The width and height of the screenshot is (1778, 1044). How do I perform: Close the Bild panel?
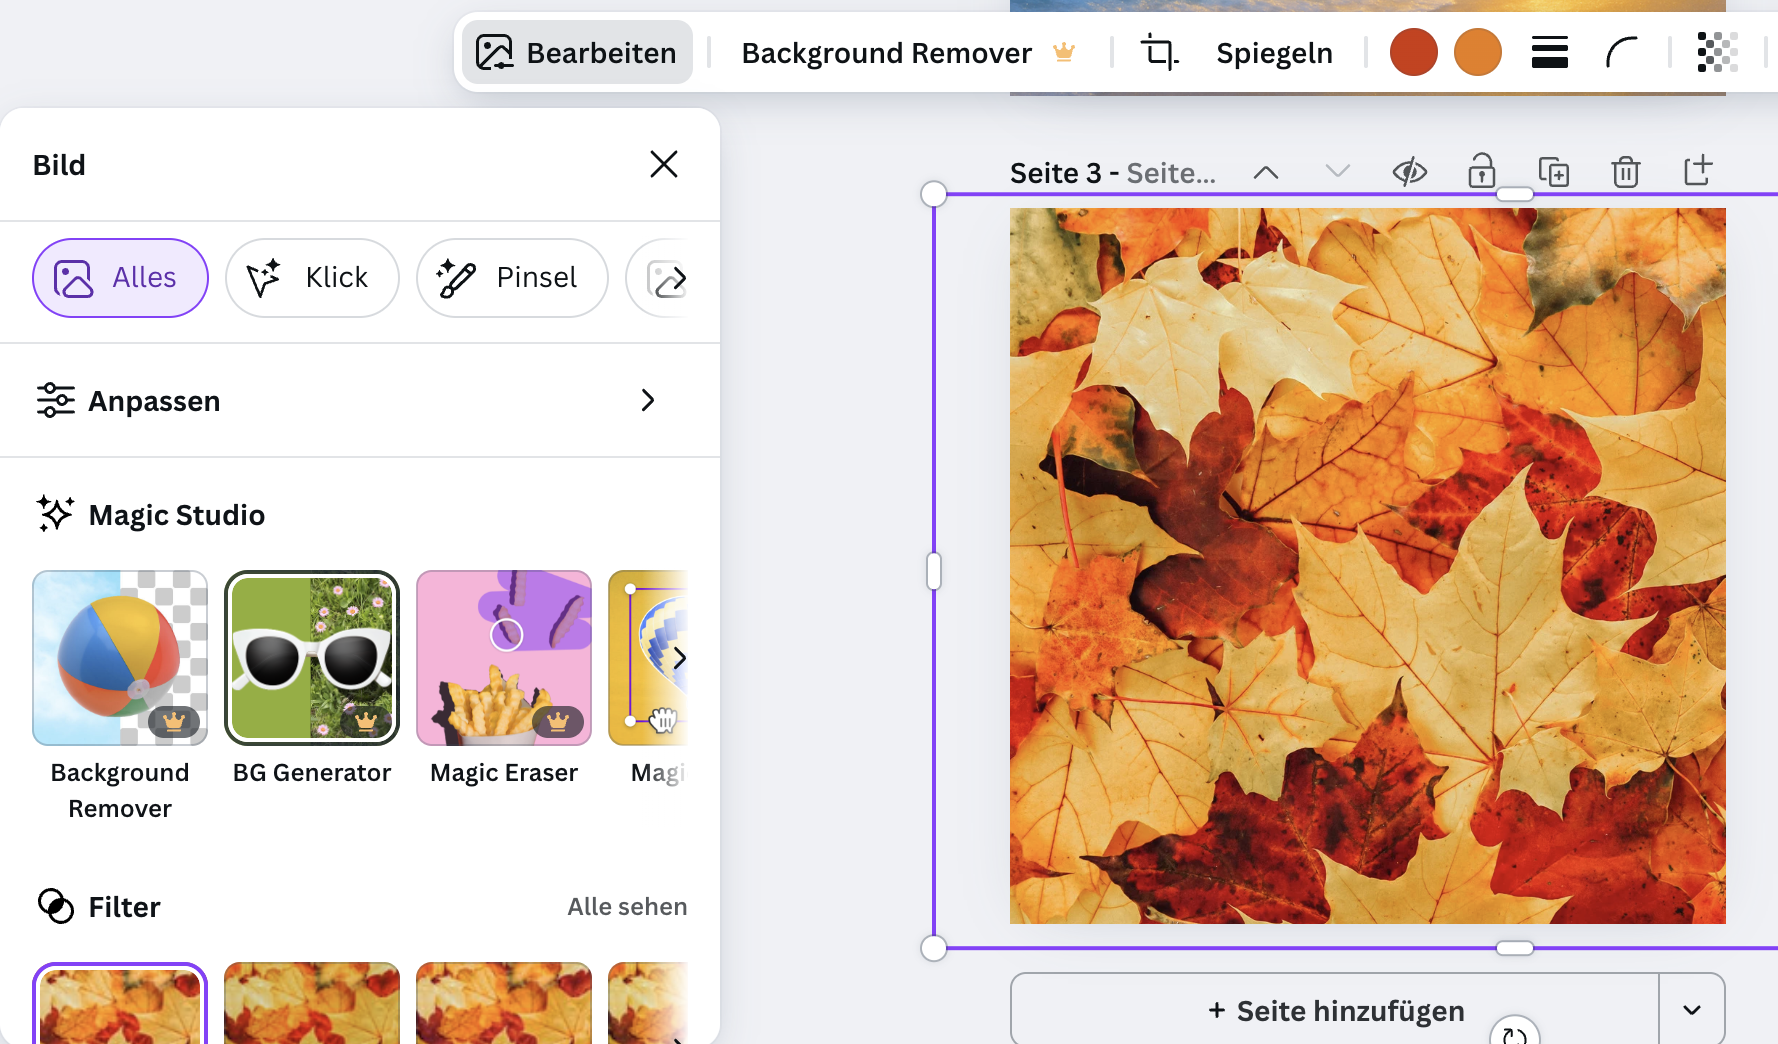[664, 164]
